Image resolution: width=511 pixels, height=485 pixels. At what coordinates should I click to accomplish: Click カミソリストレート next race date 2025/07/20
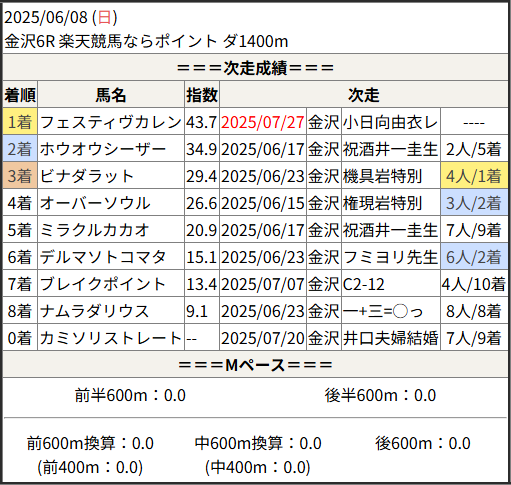click(263, 338)
